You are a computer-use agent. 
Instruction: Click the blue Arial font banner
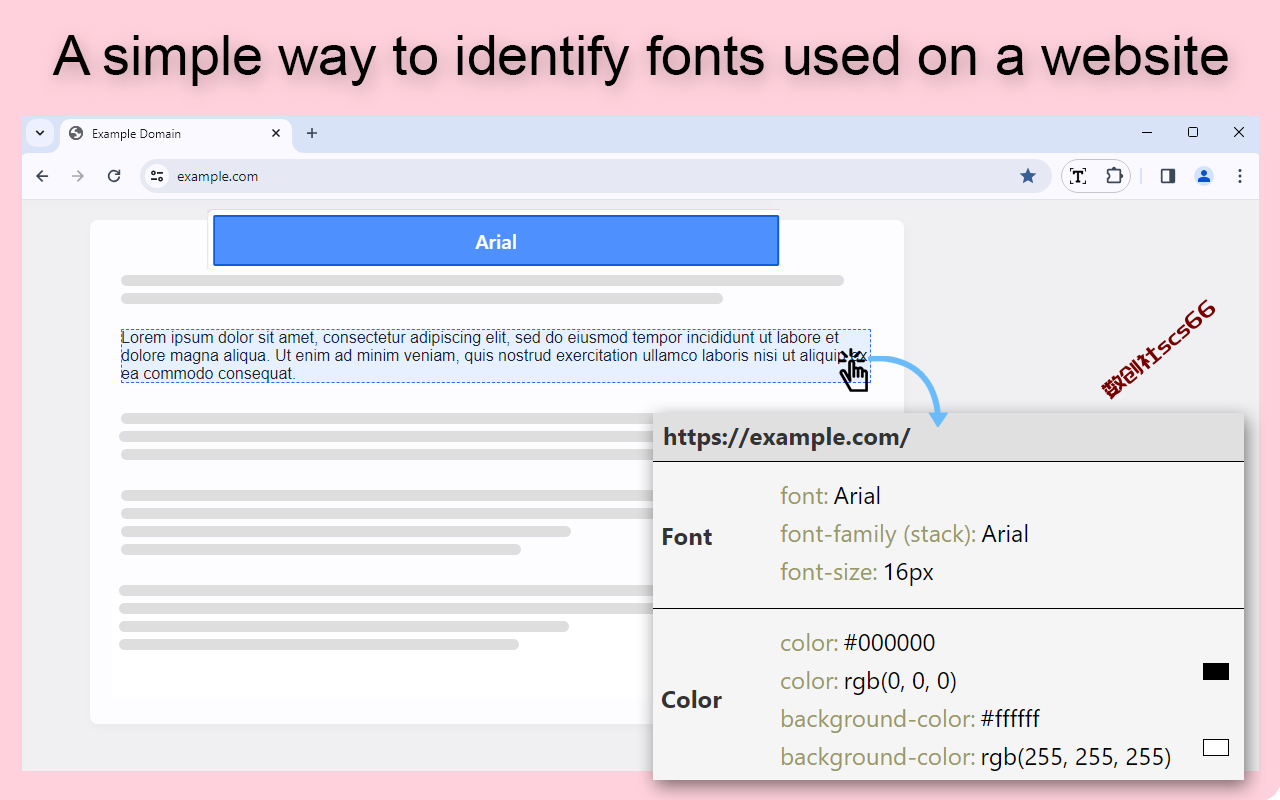(x=496, y=241)
